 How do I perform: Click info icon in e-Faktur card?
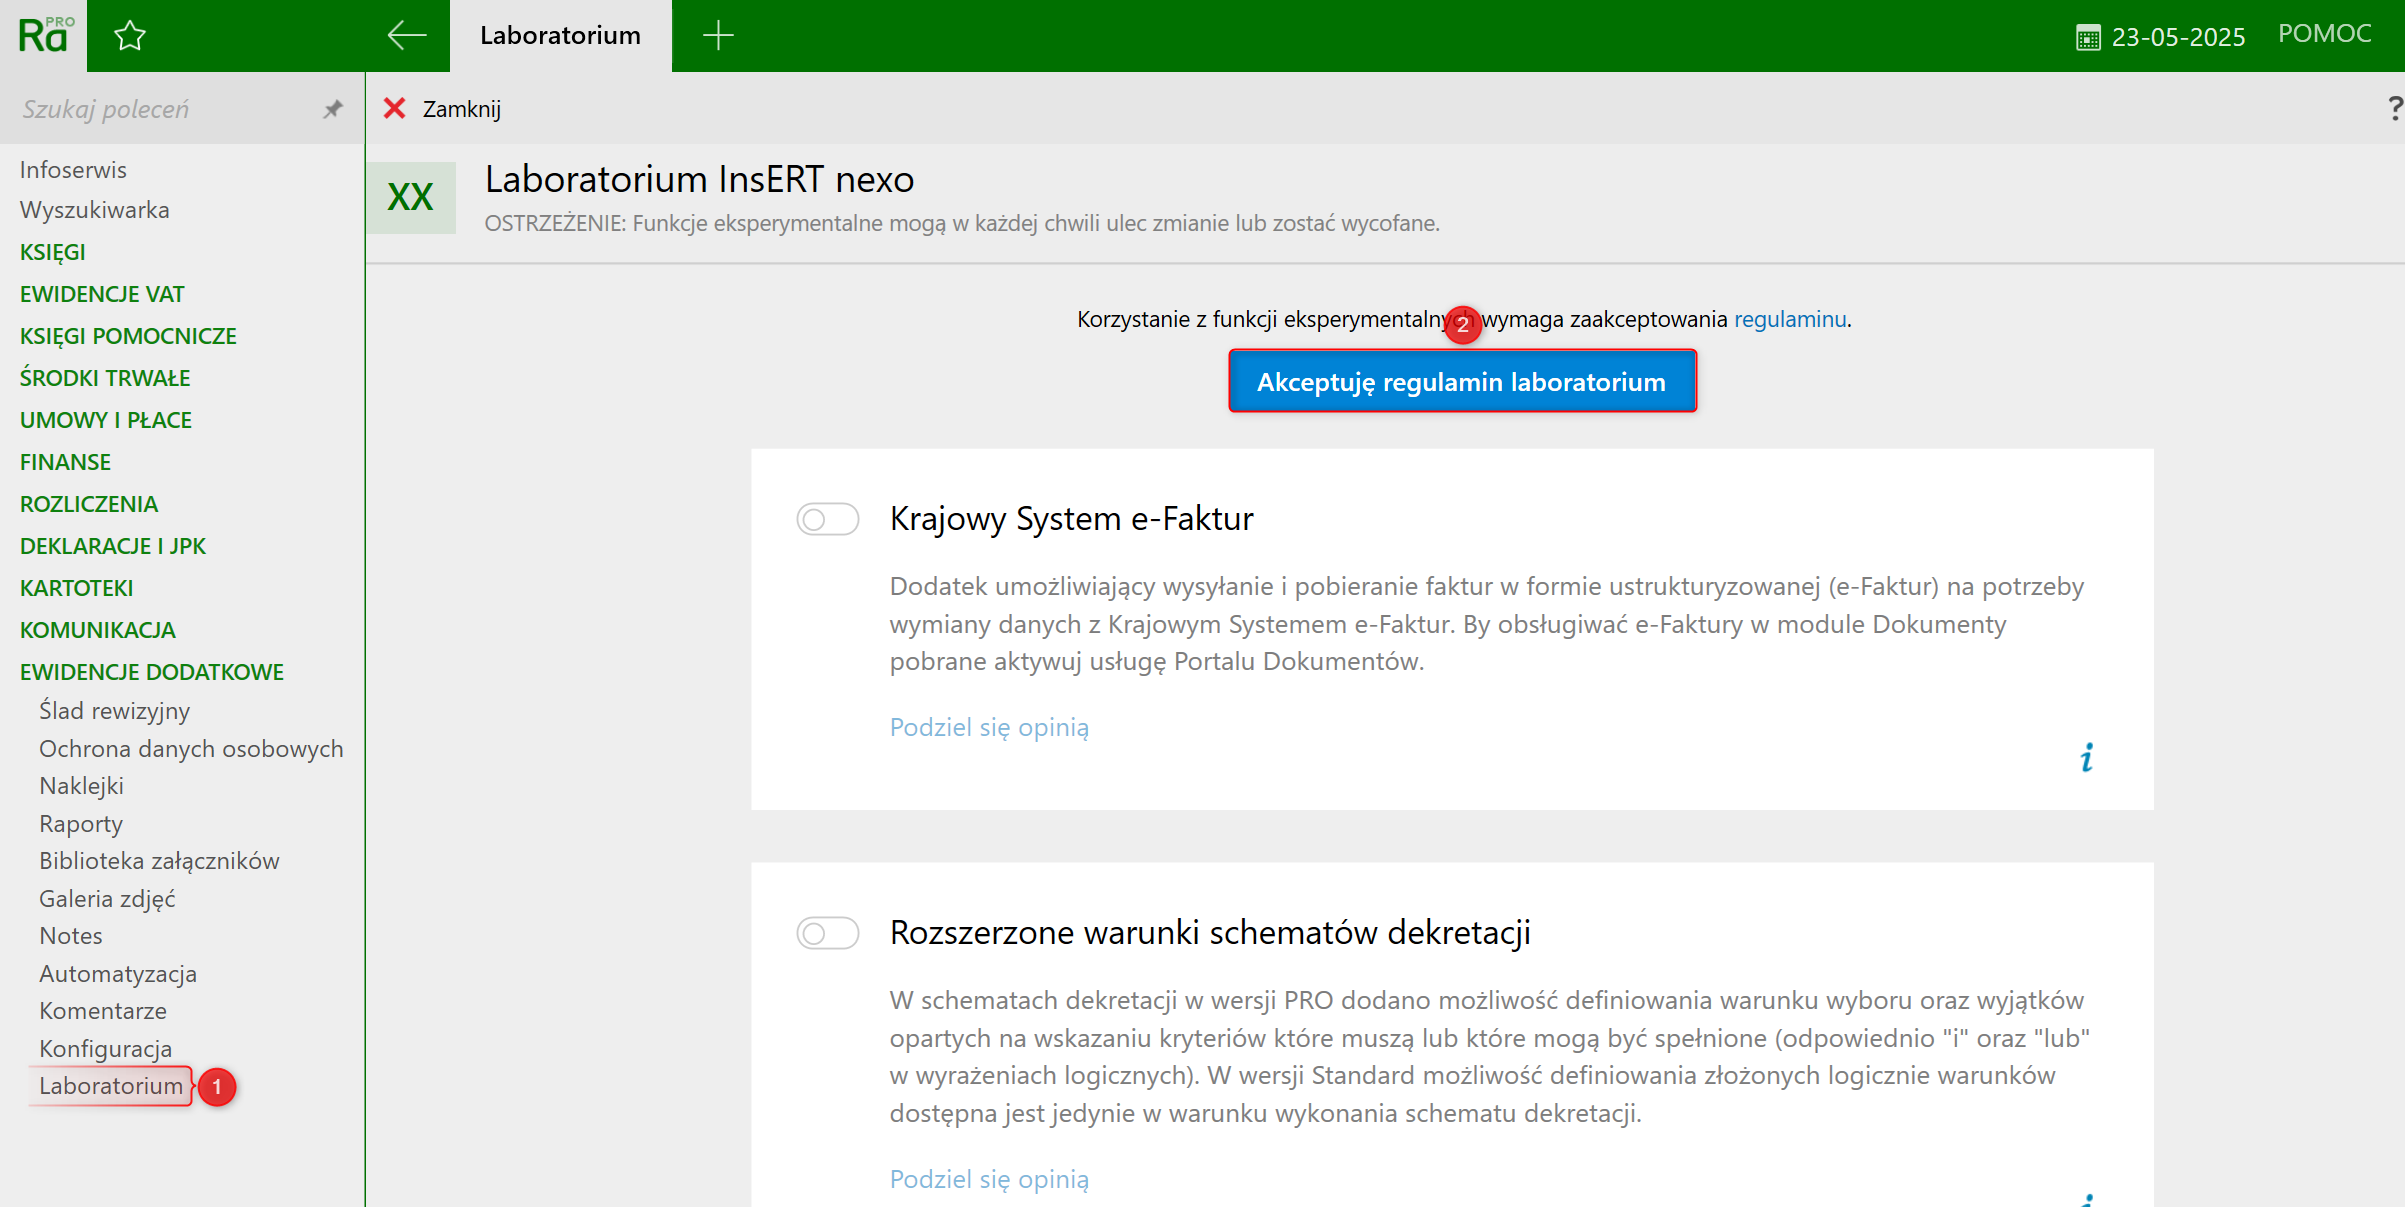pyautogui.click(x=2086, y=758)
